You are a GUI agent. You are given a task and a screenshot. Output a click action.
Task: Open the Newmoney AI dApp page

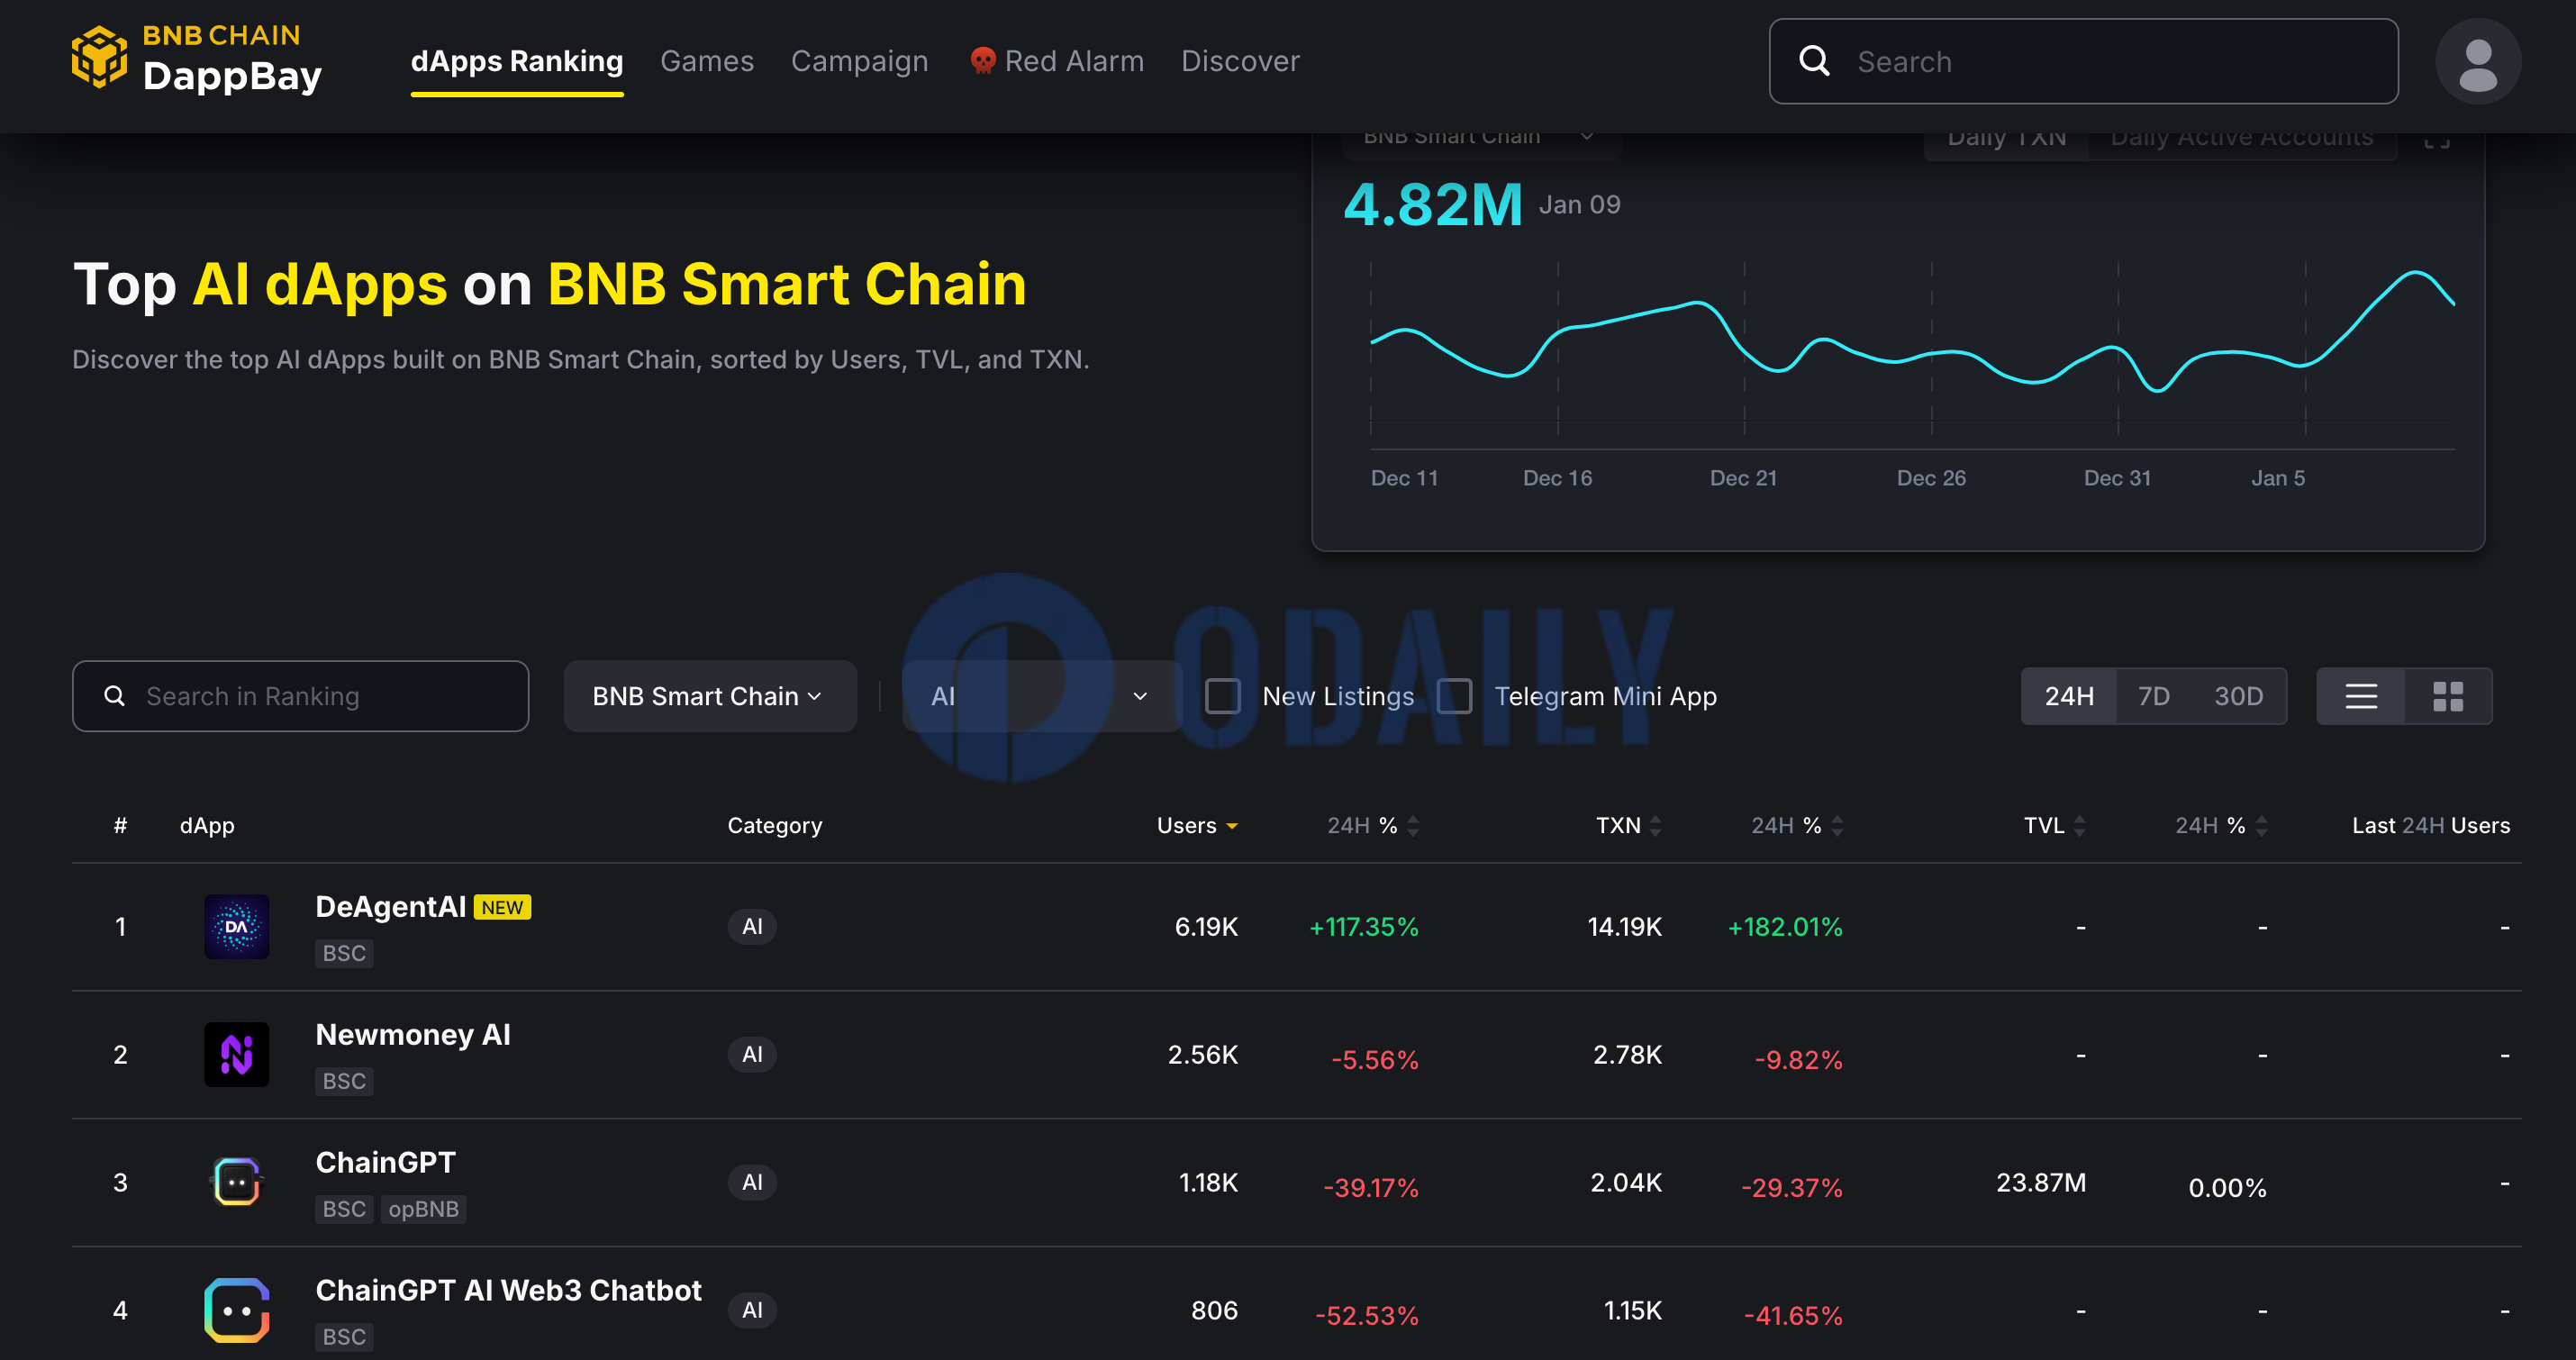pos(413,1035)
